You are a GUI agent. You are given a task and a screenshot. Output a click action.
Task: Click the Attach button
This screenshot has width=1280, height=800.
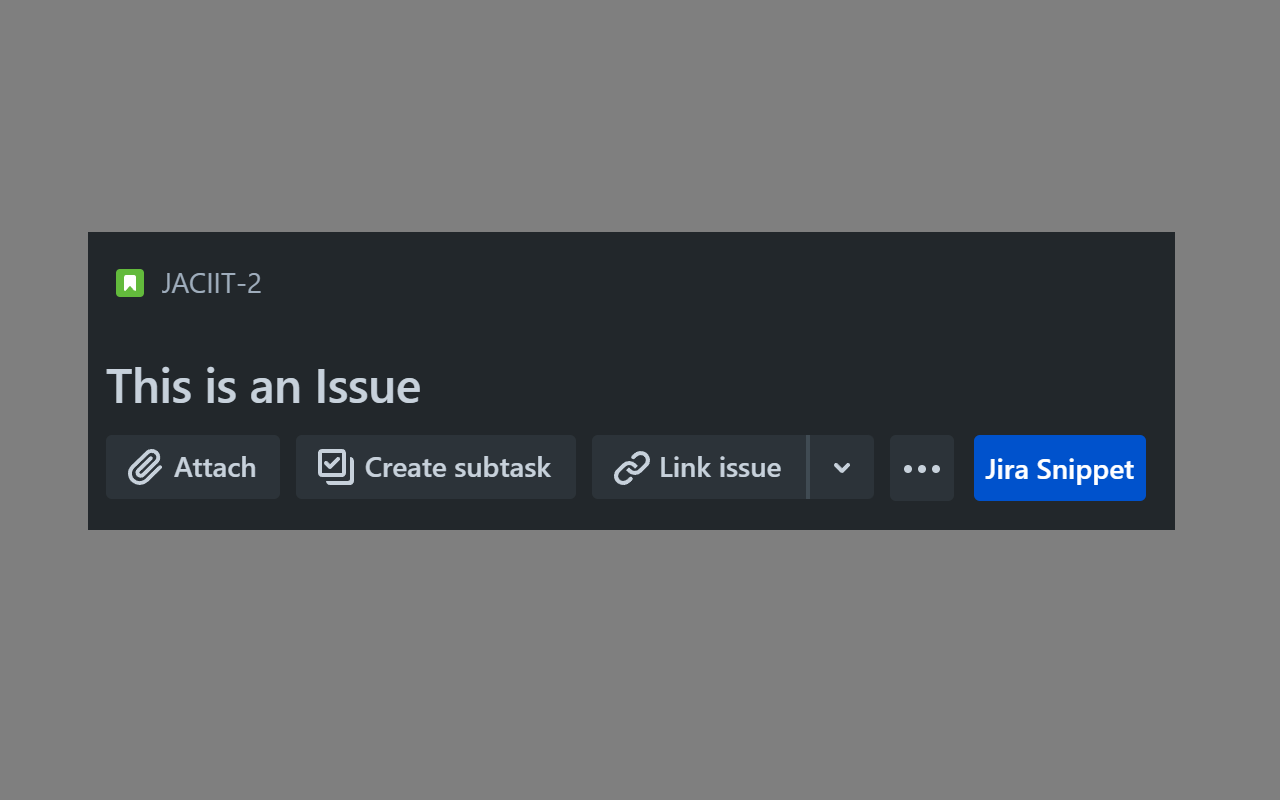coord(192,467)
